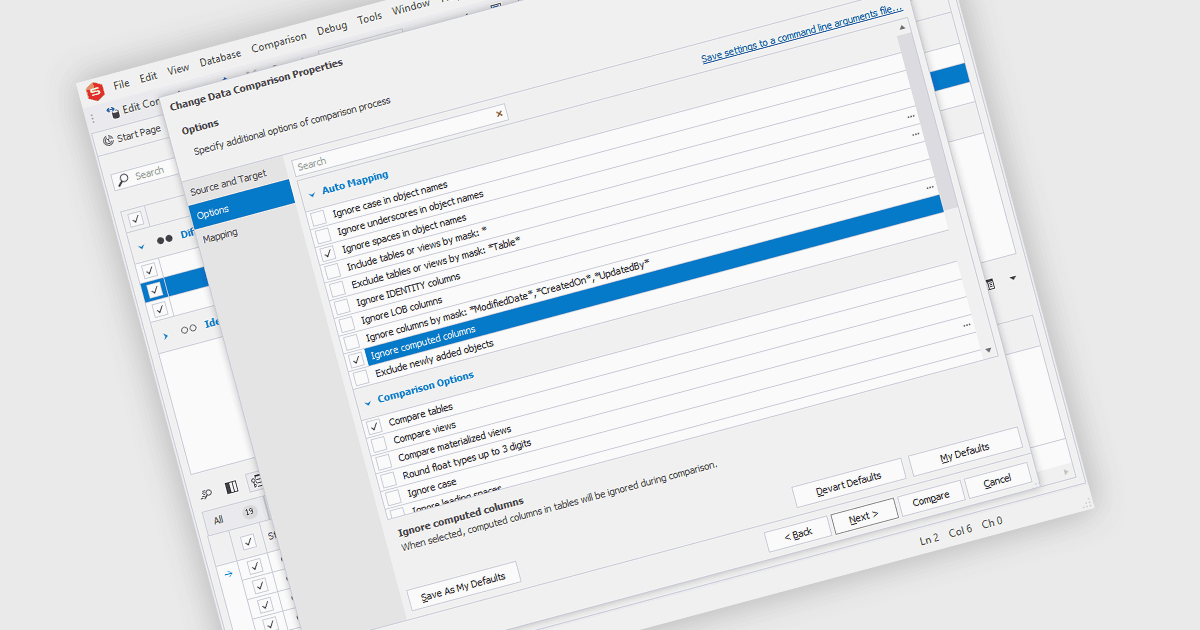Open browse button for Exclude tables mask row
The height and width of the screenshot is (630, 1200).
pyautogui.click(x=914, y=132)
